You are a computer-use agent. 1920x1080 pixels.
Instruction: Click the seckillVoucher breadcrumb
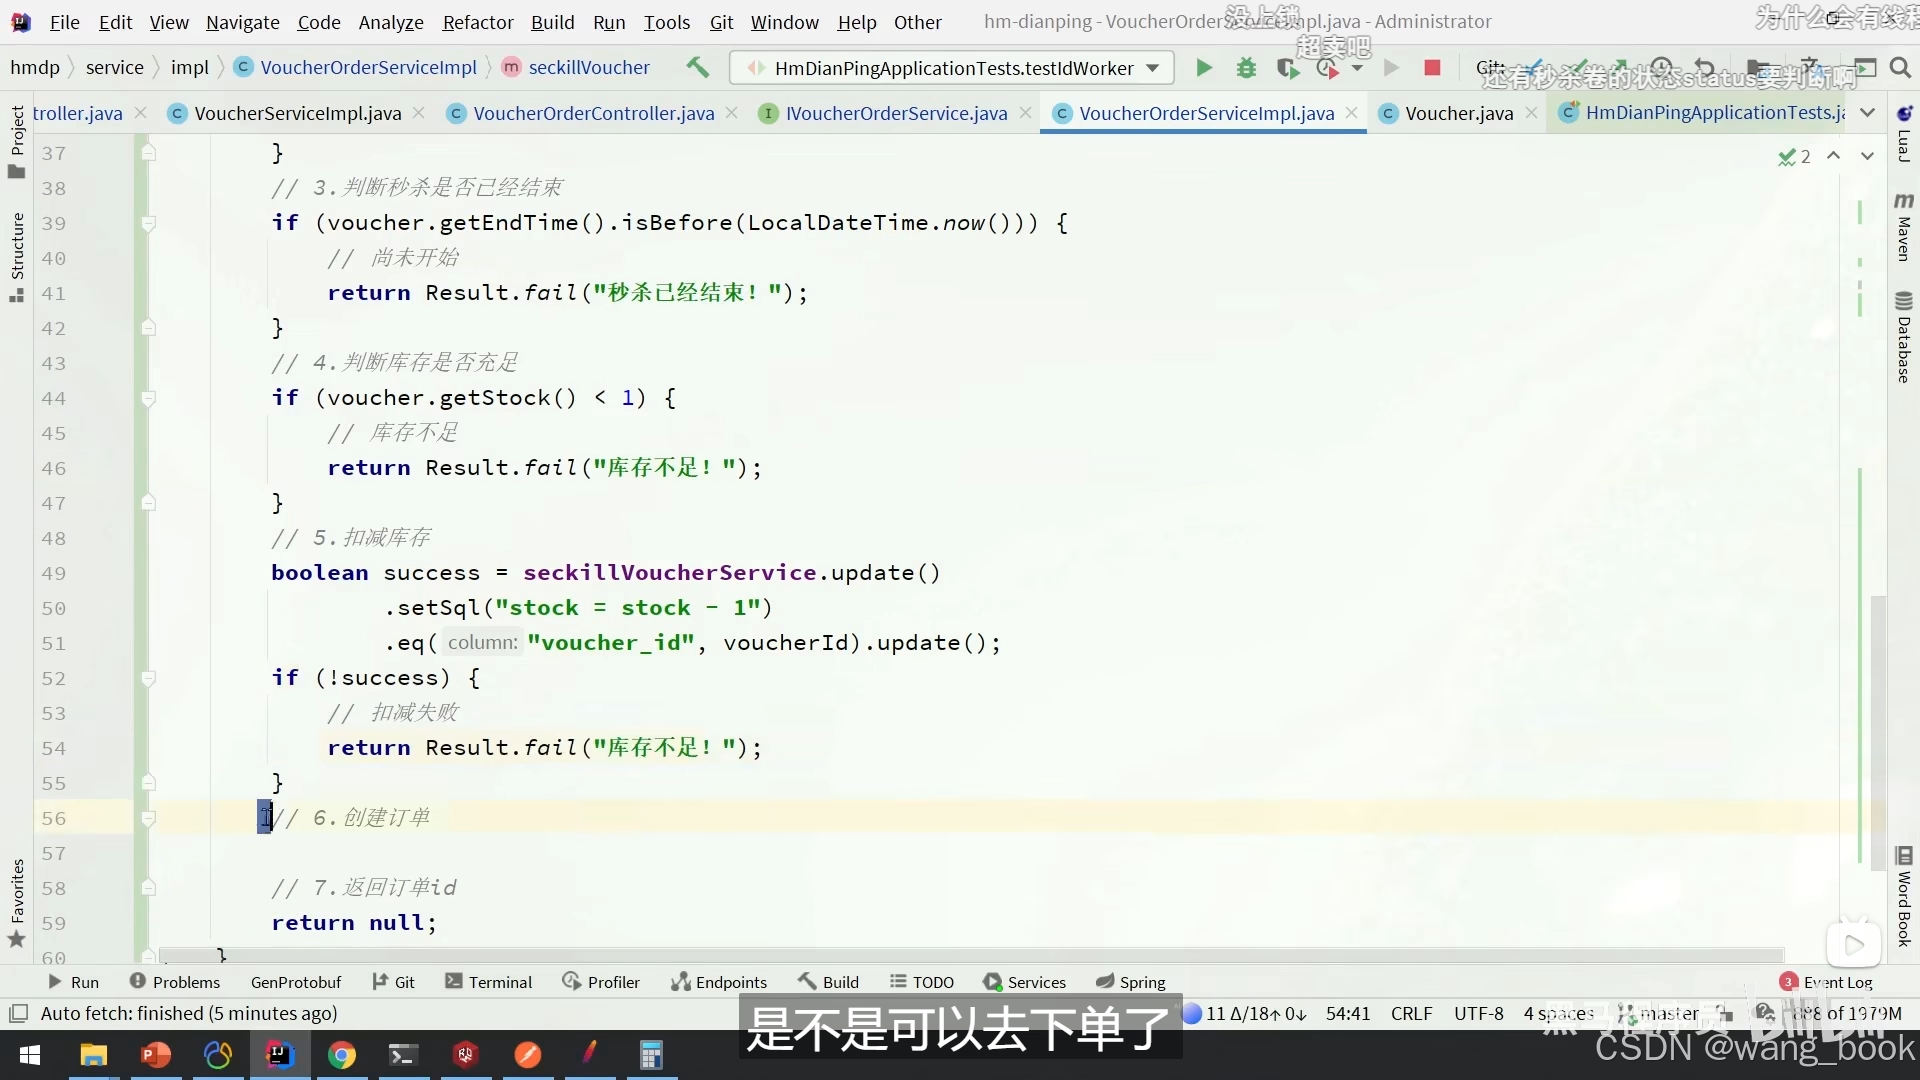(588, 67)
